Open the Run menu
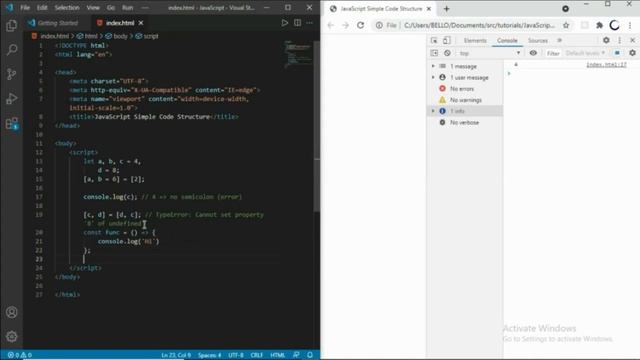The height and width of the screenshot is (360, 640). 127,7
